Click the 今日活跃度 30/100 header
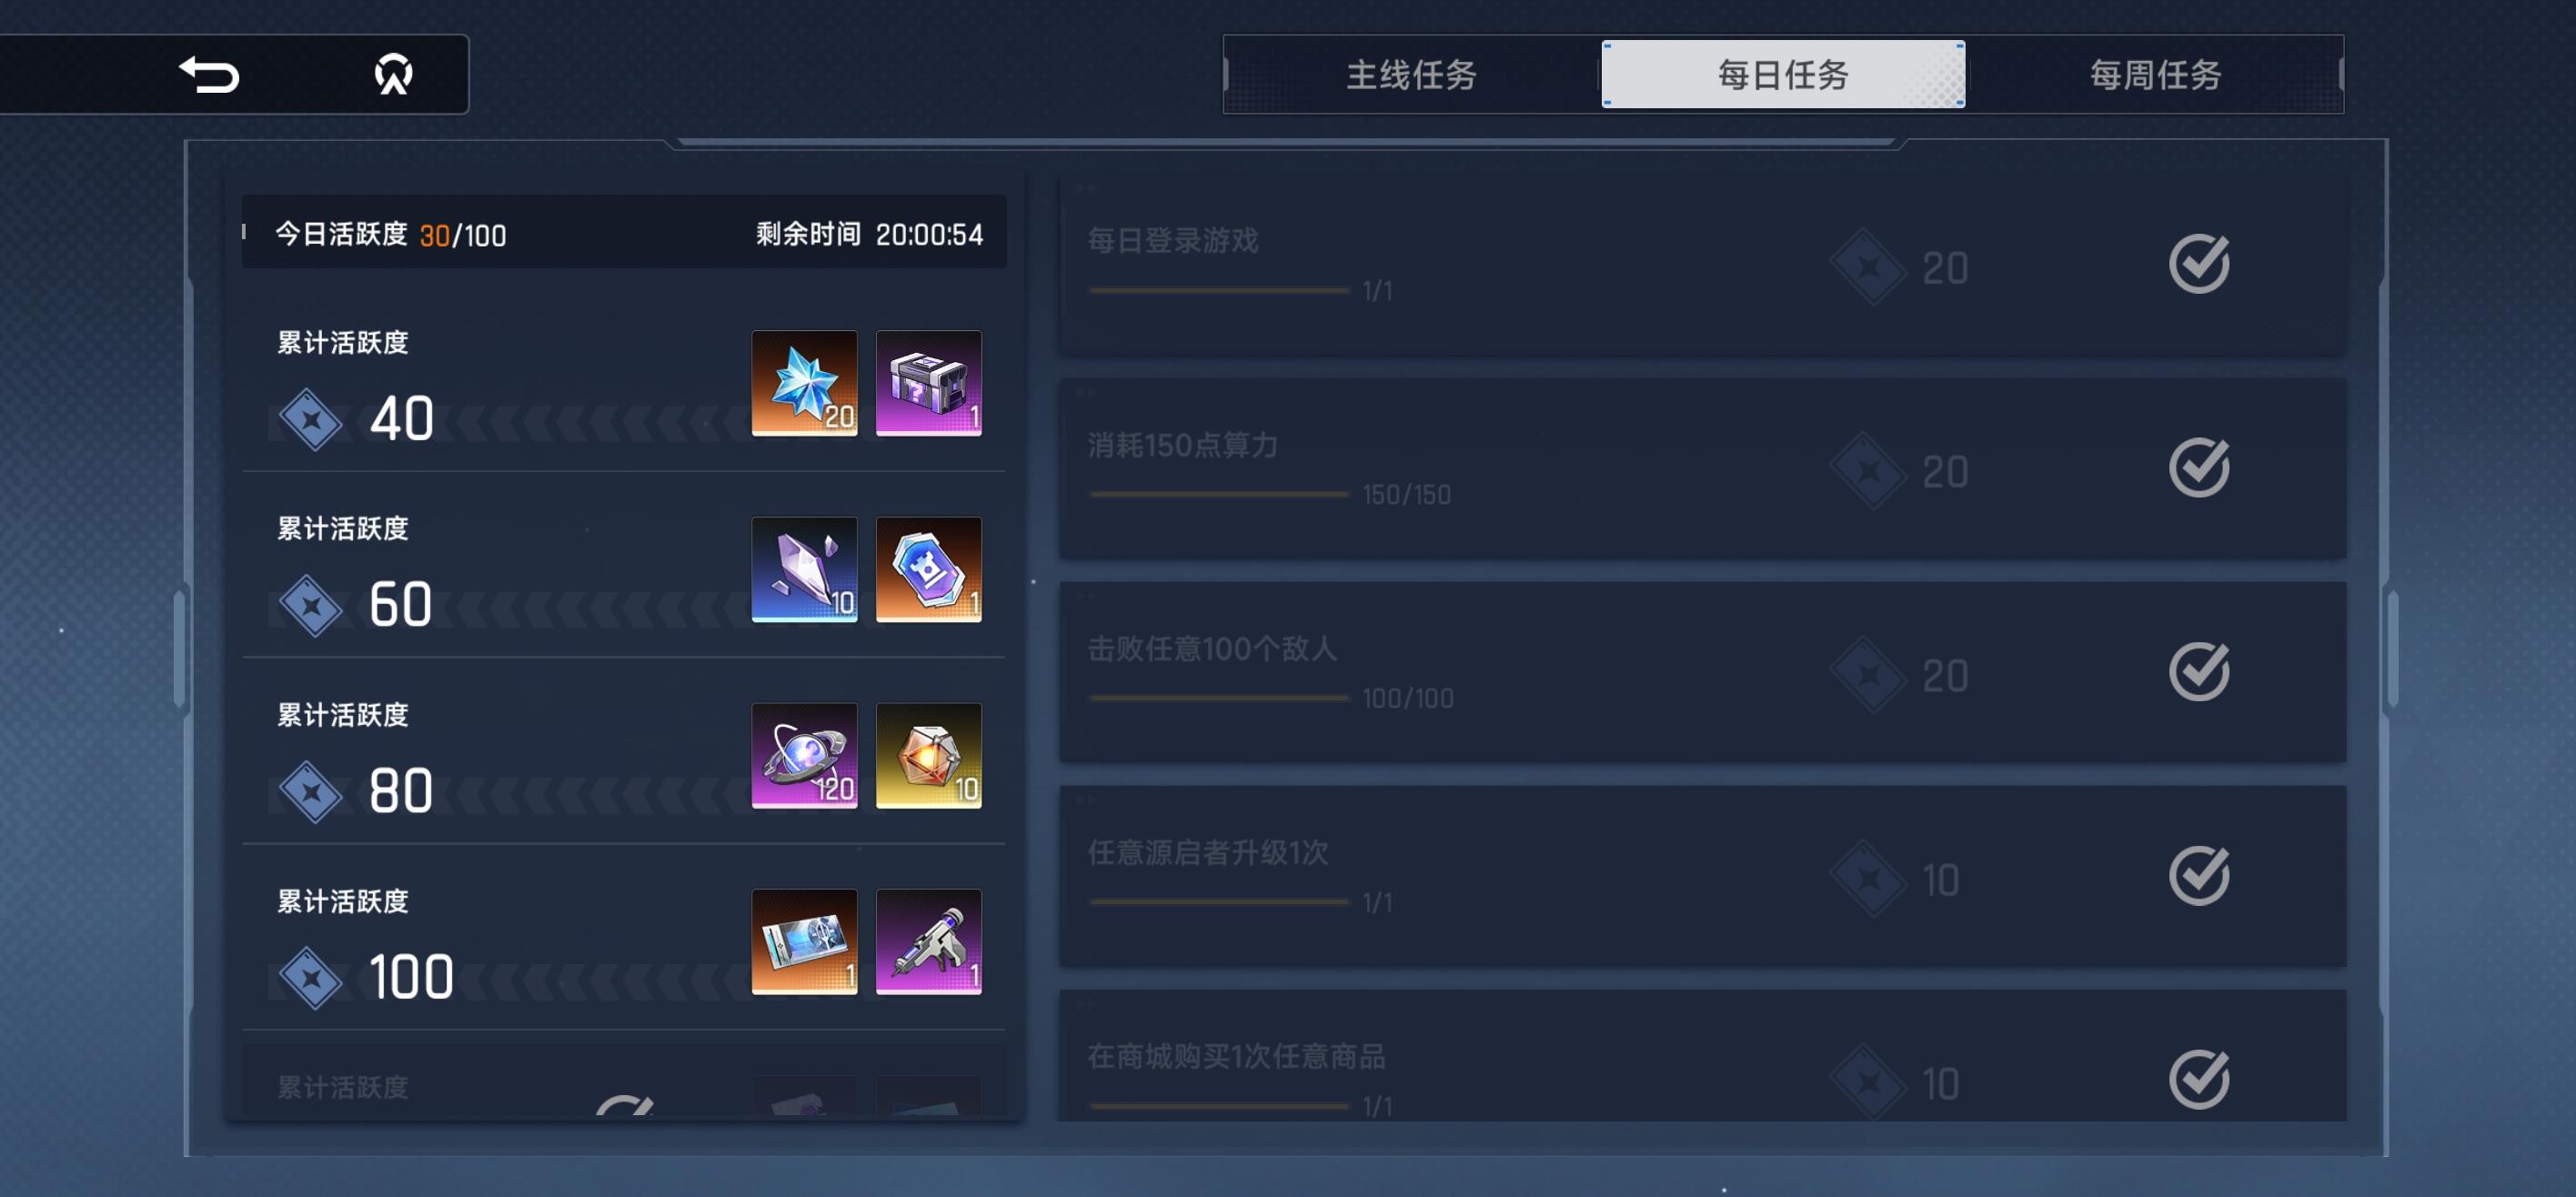The height and width of the screenshot is (1197, 2576). (391, 235)
